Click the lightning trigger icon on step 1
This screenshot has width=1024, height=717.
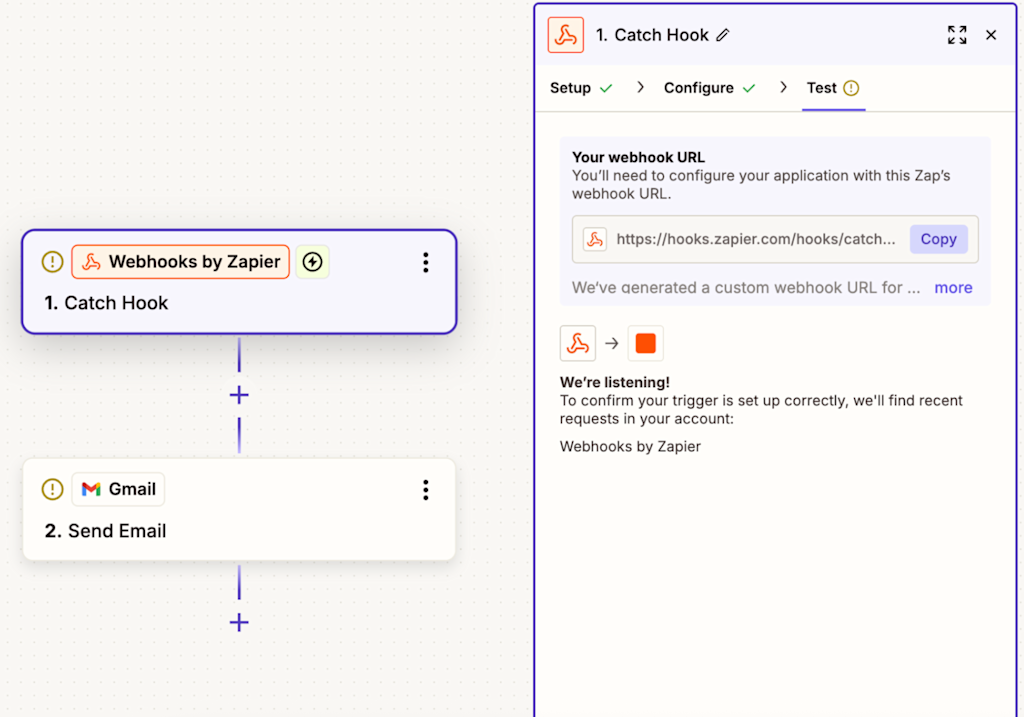click(312, 262)
